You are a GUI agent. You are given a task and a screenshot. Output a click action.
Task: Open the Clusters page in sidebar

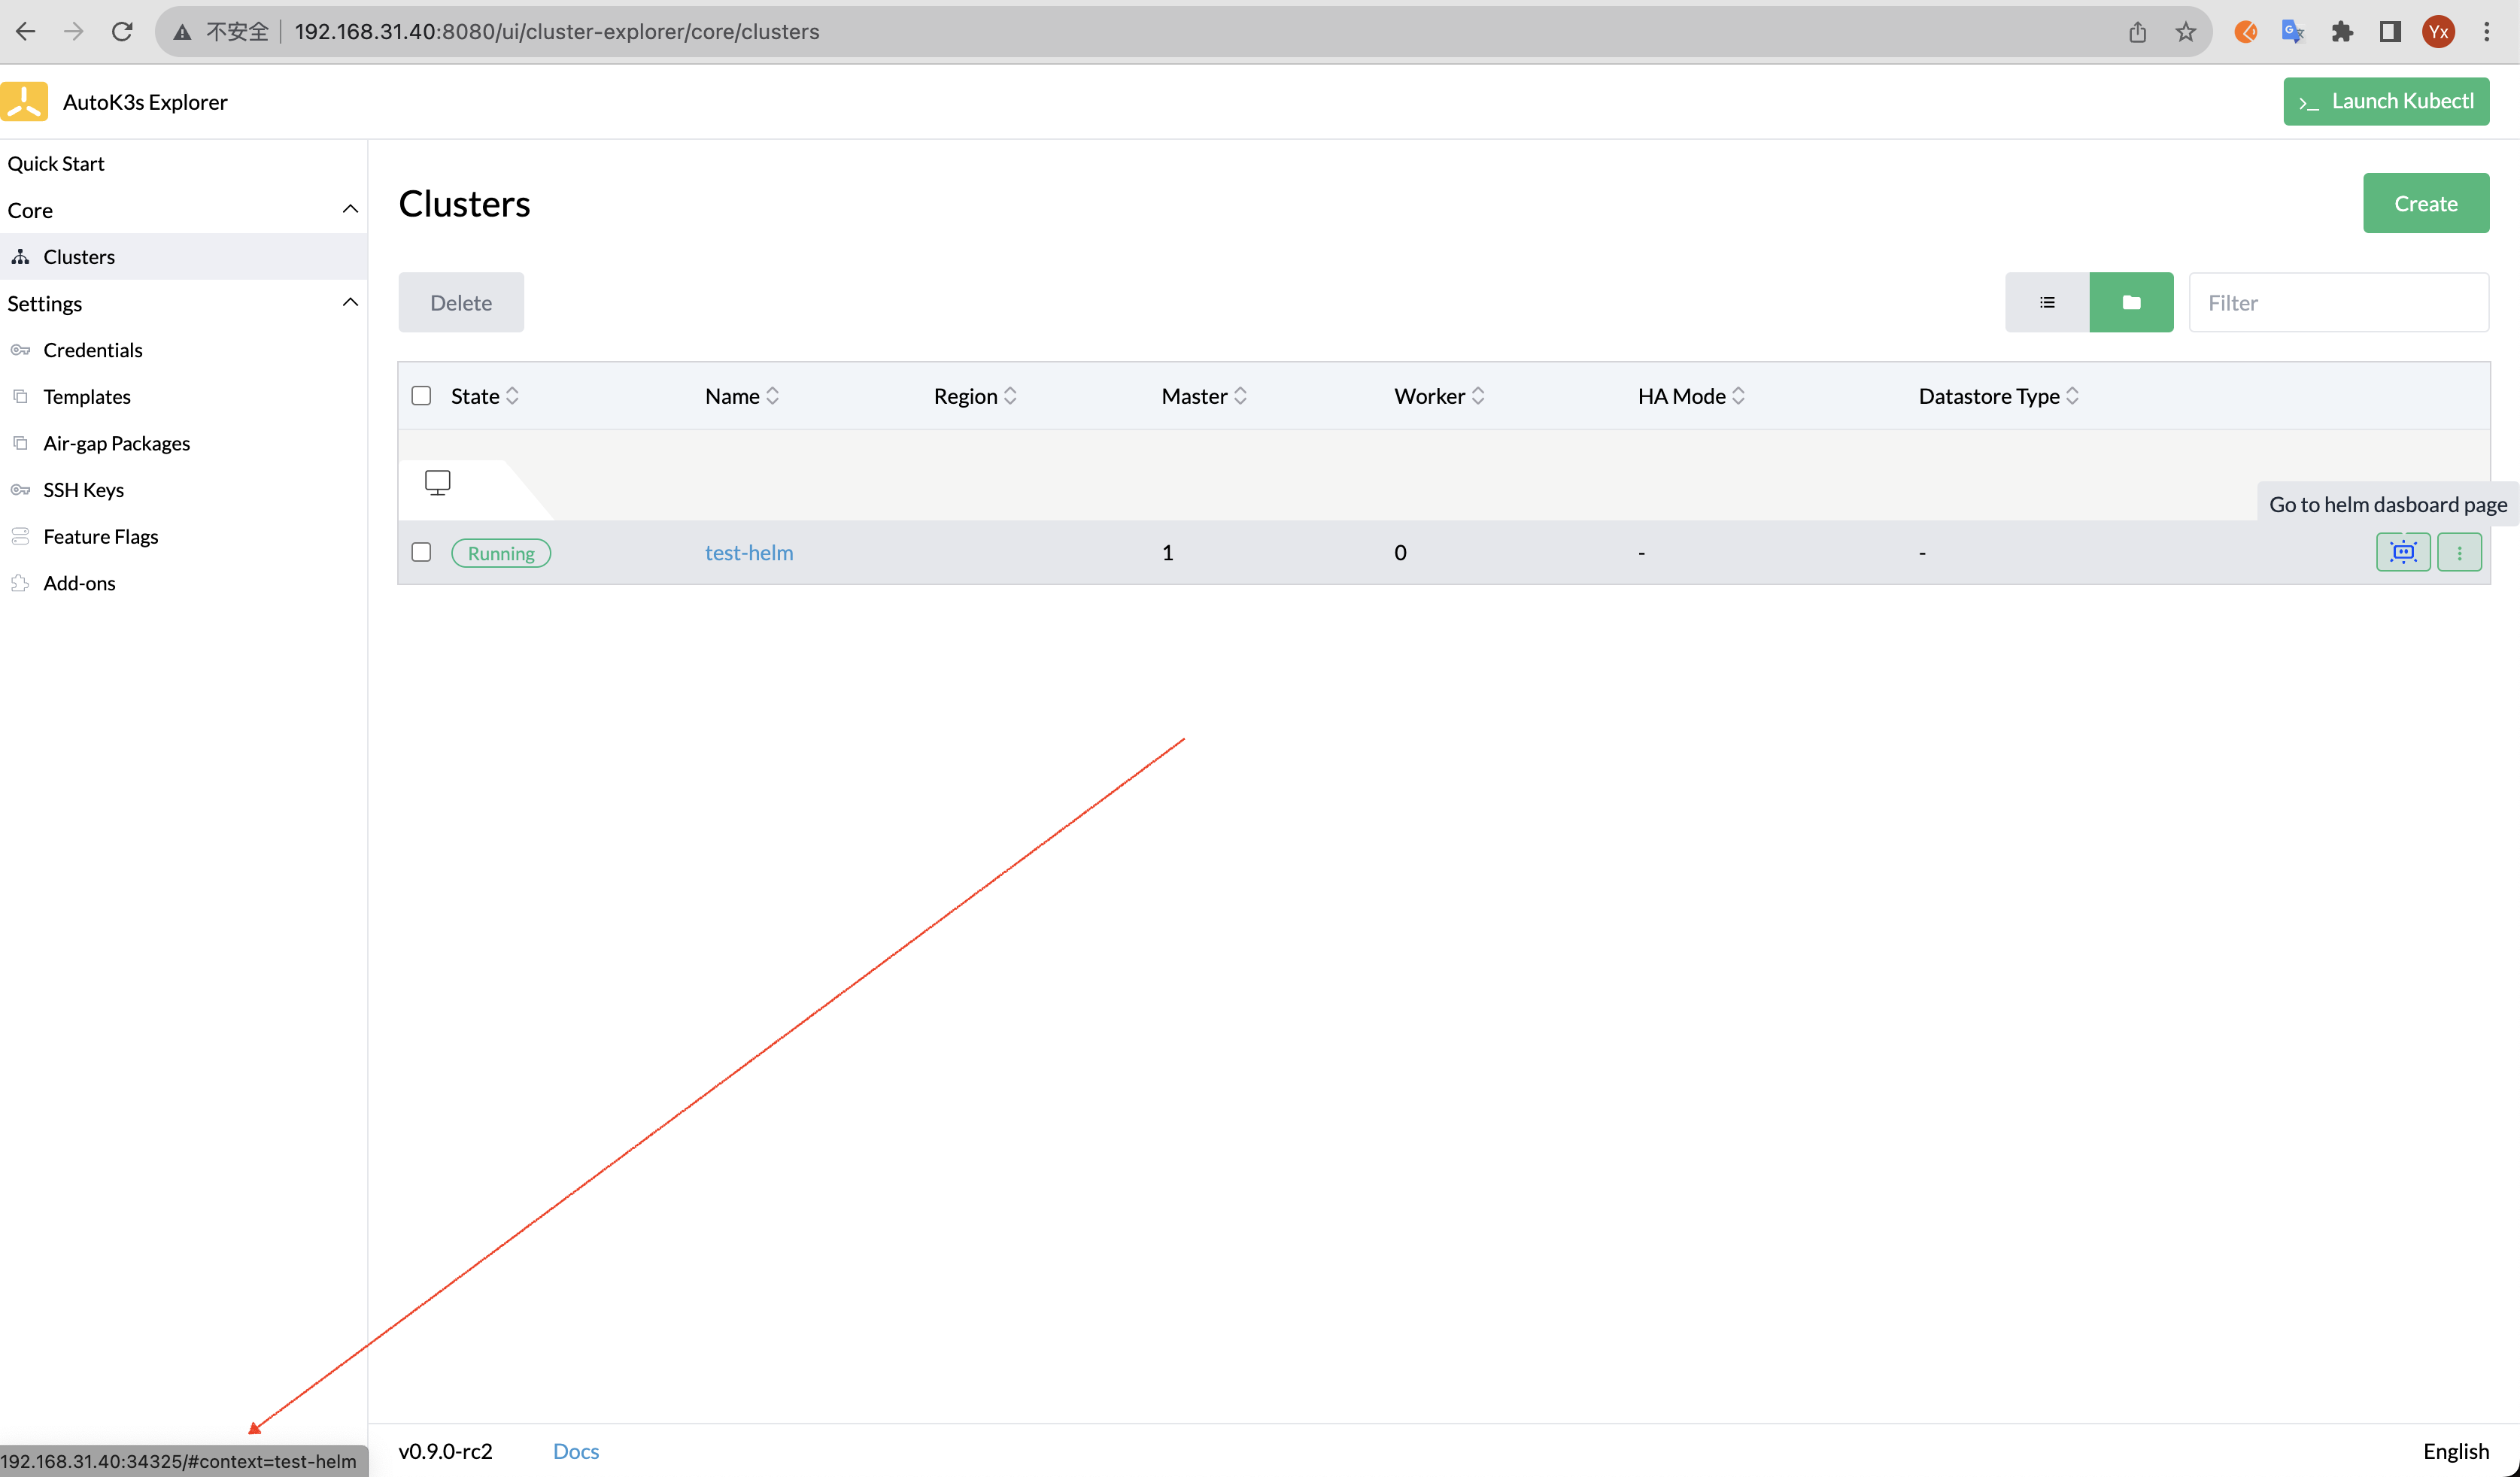click(79, 256)
